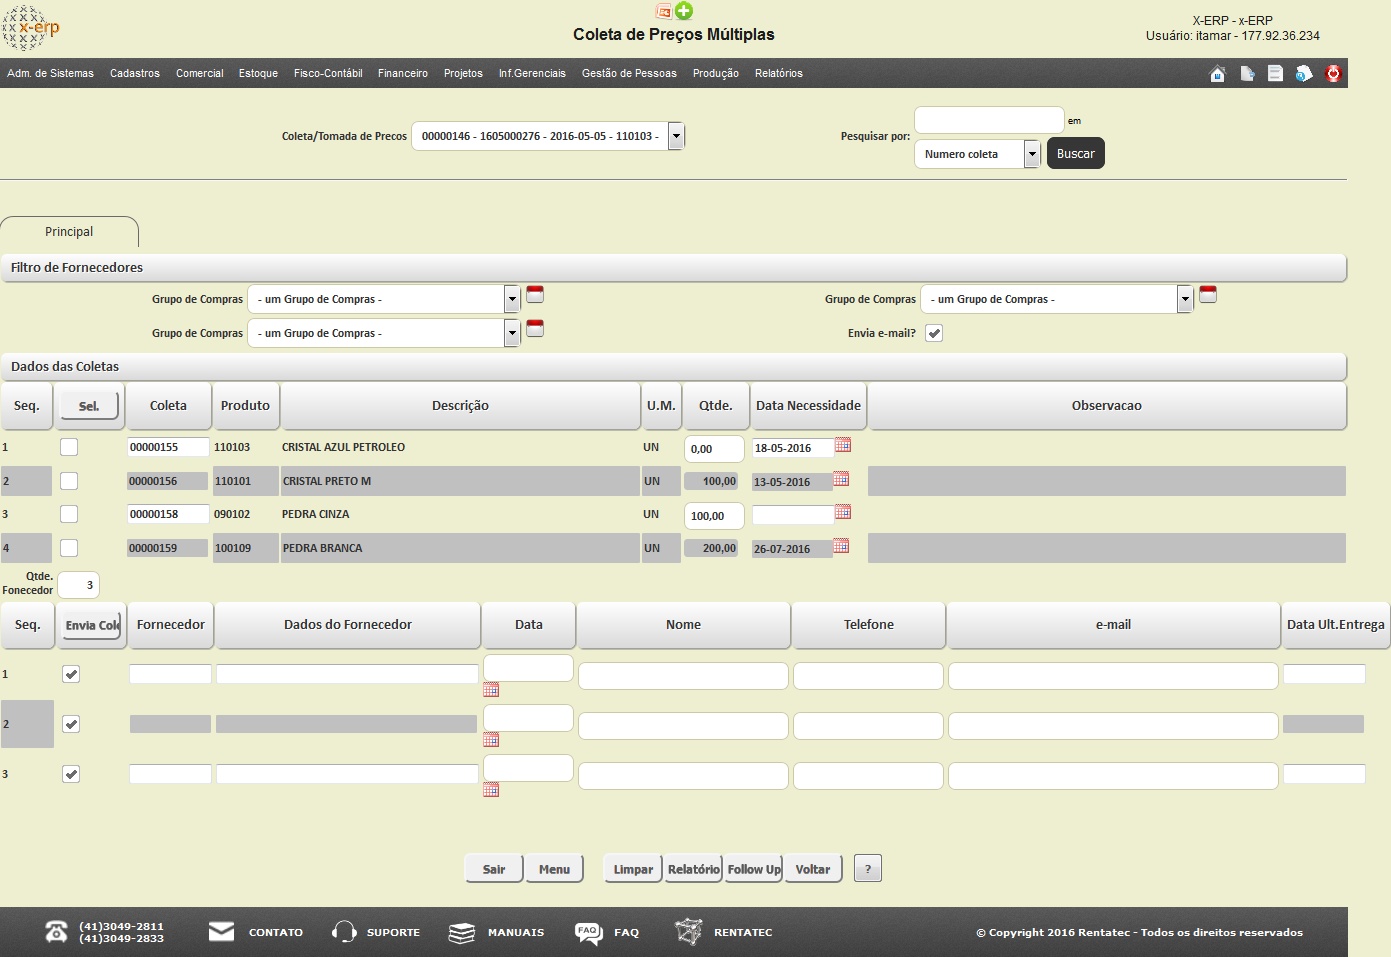1391x957 pixels.
Task: Click the Sel. column header button
Action: [x=89, y=406]
